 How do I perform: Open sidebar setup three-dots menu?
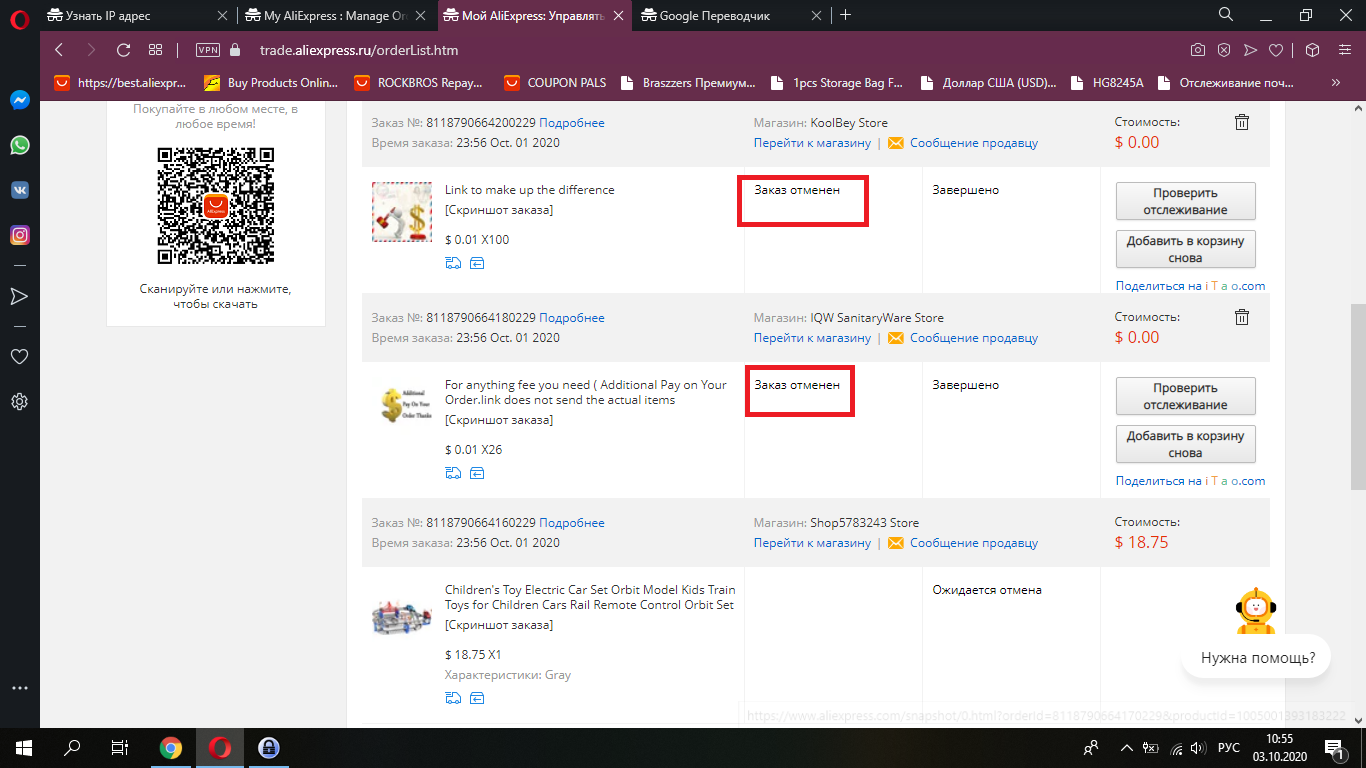tap(19, 688)
